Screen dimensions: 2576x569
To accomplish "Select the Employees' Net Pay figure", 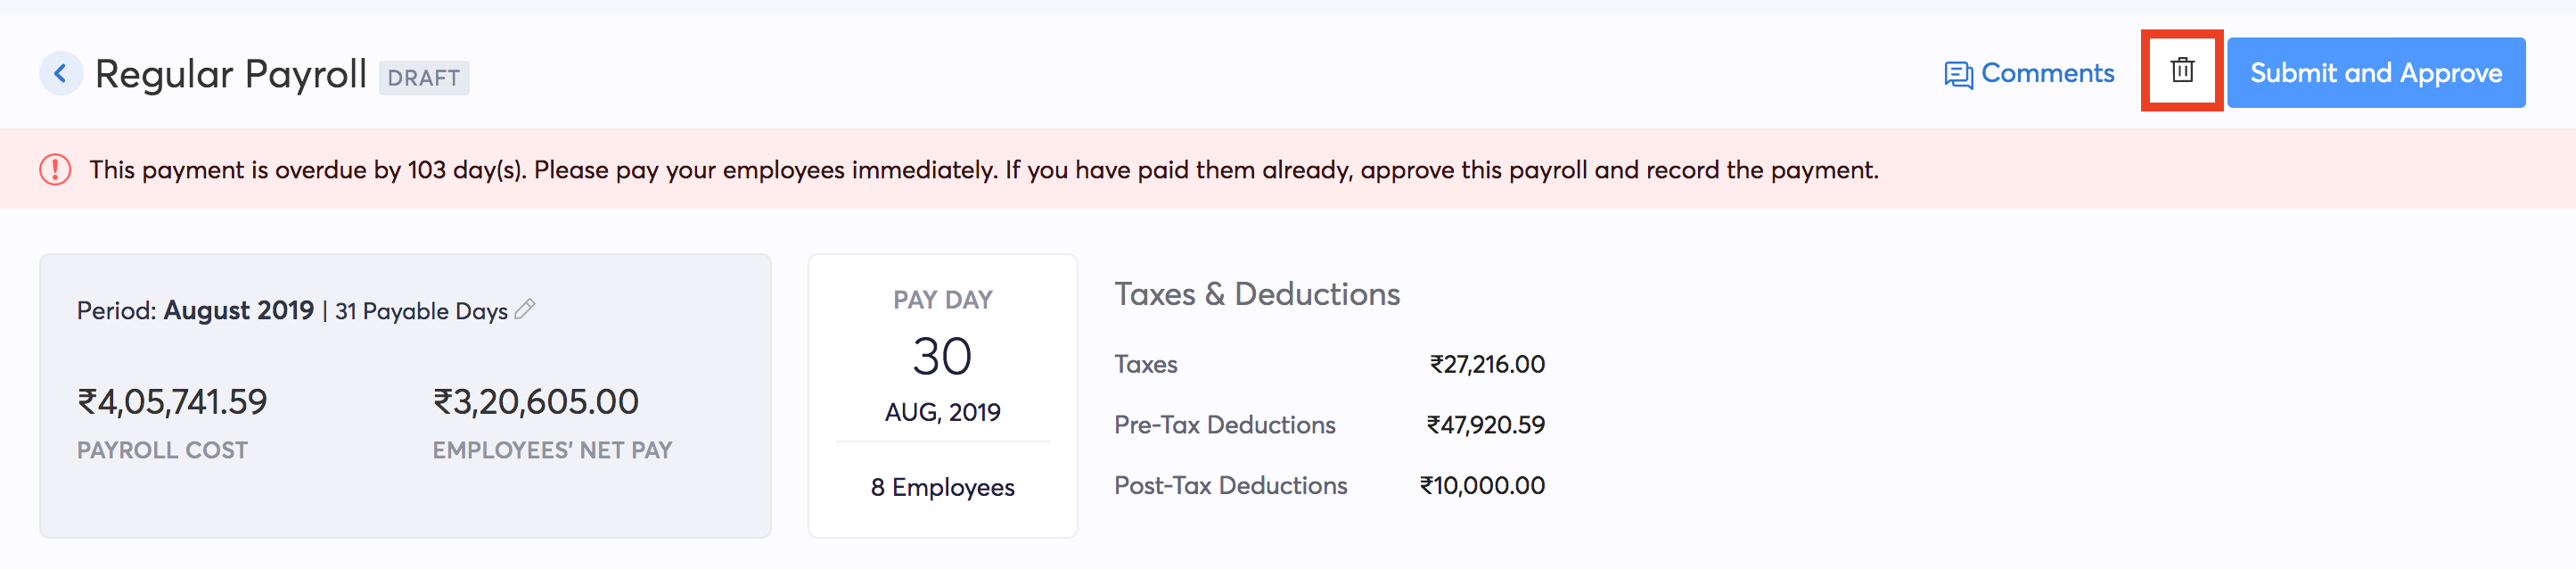I will [535, 401].
